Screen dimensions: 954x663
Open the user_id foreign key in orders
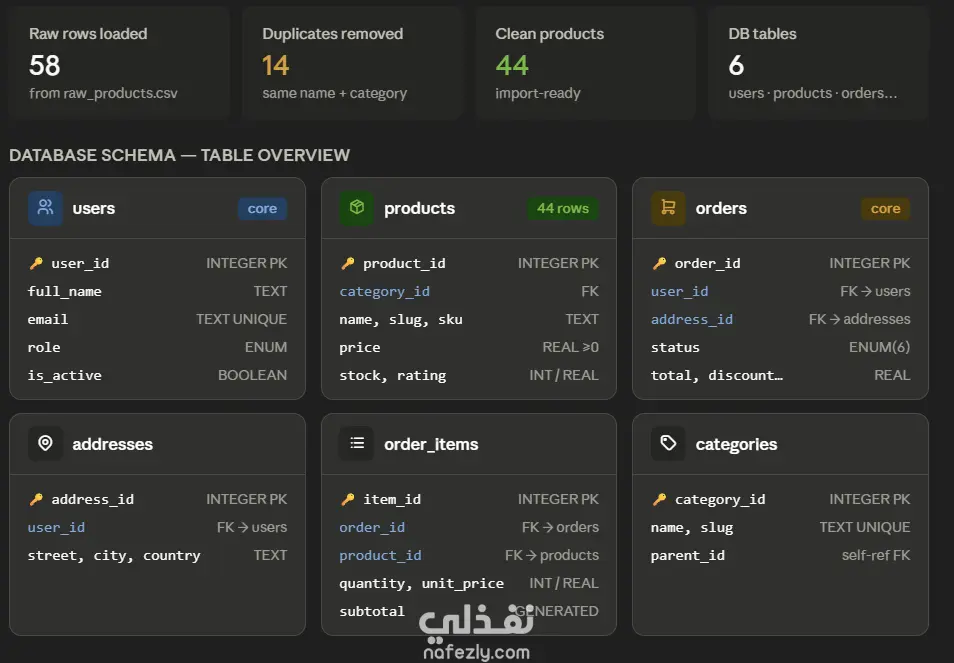pos(680,291)
